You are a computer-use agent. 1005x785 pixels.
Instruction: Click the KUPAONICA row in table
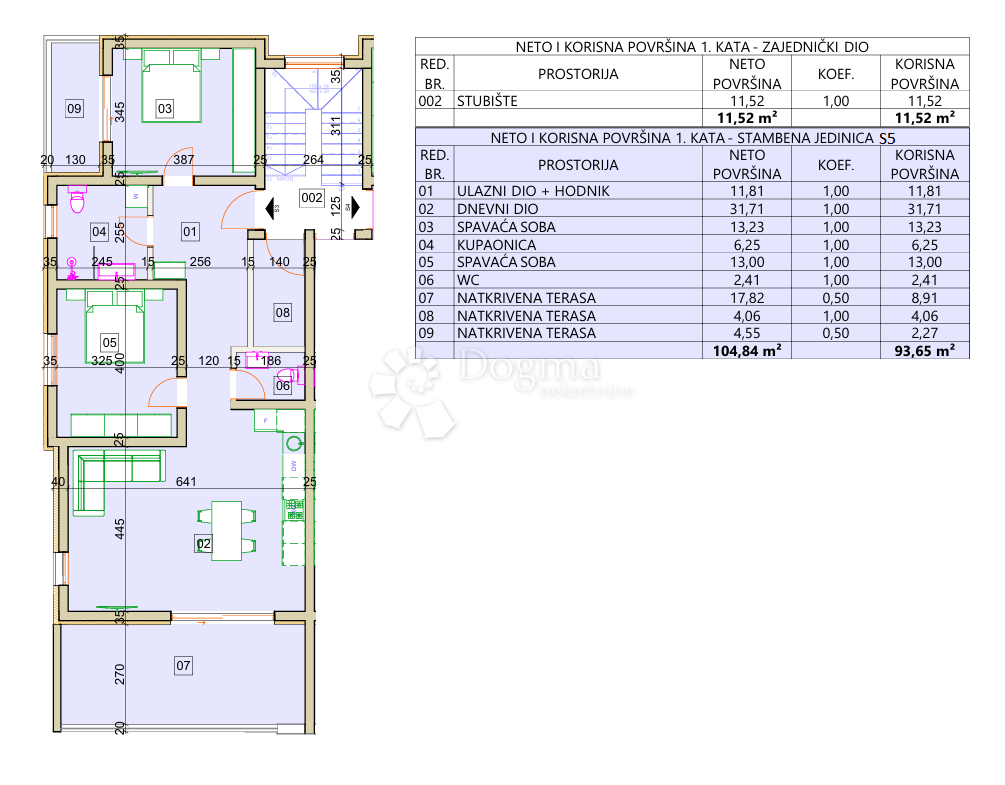click(x=691, y=244)
